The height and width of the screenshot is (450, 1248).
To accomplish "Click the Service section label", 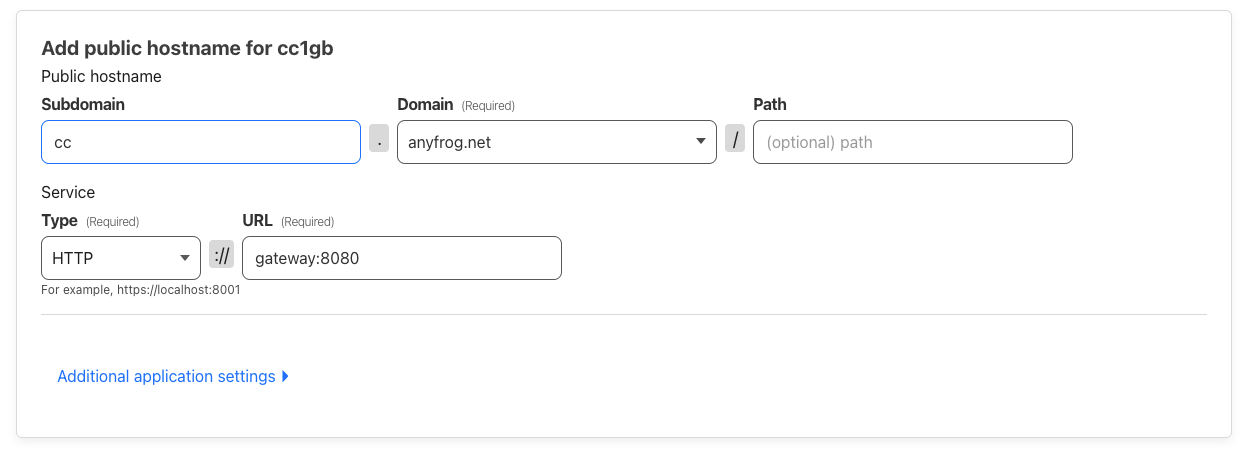I will coord(68,192).
